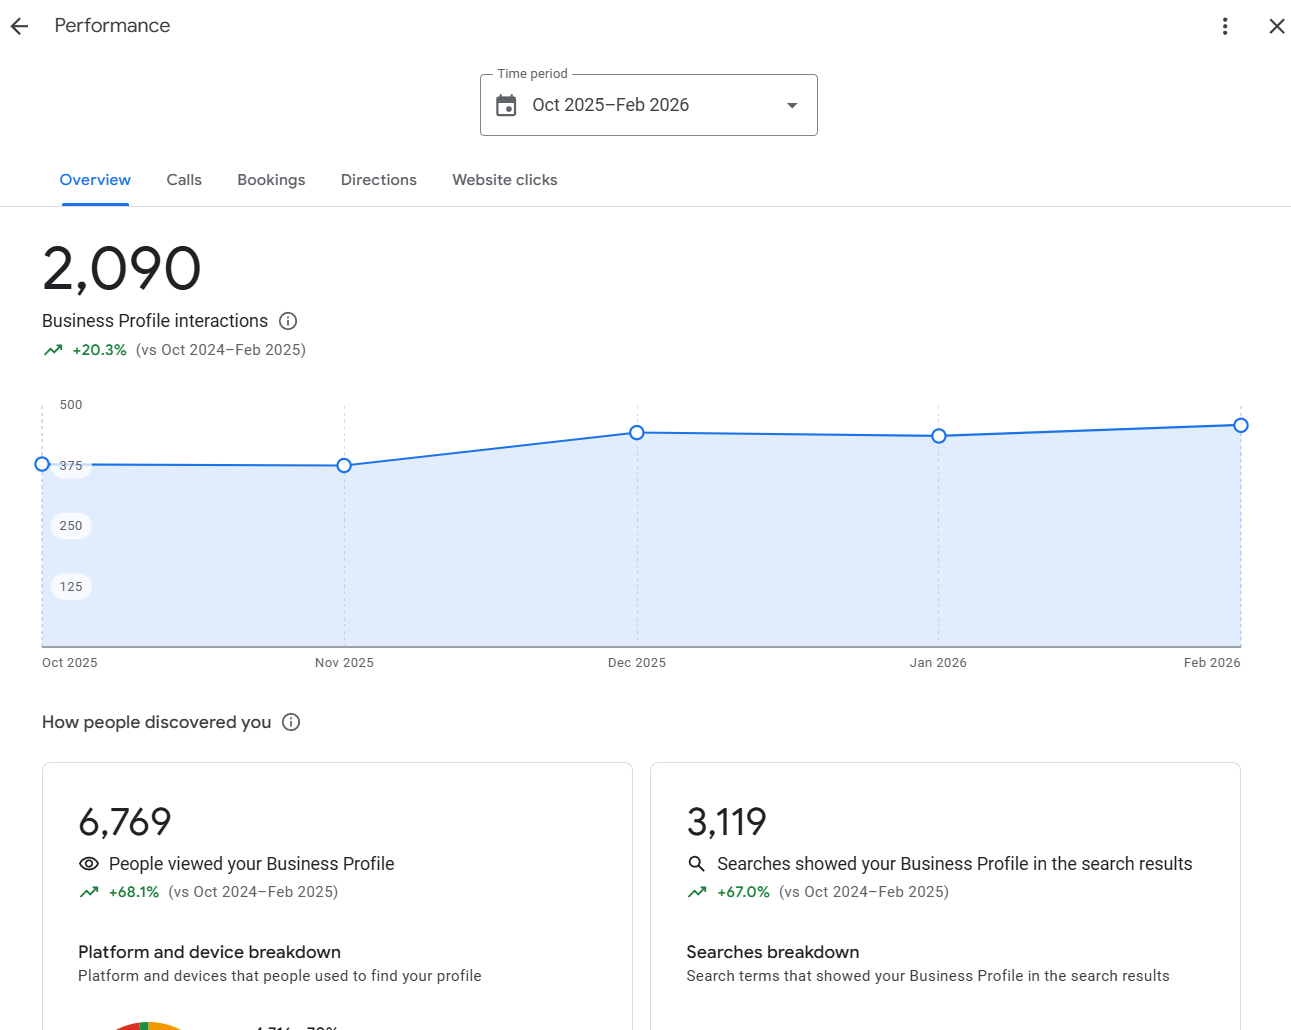Close the Performance panel
This screenshot has width=1291, height=1030.
[x=1277, y=26]
